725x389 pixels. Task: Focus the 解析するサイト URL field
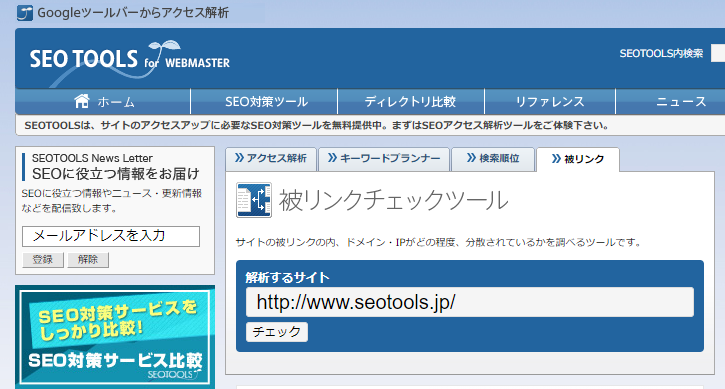pos(470,302)
